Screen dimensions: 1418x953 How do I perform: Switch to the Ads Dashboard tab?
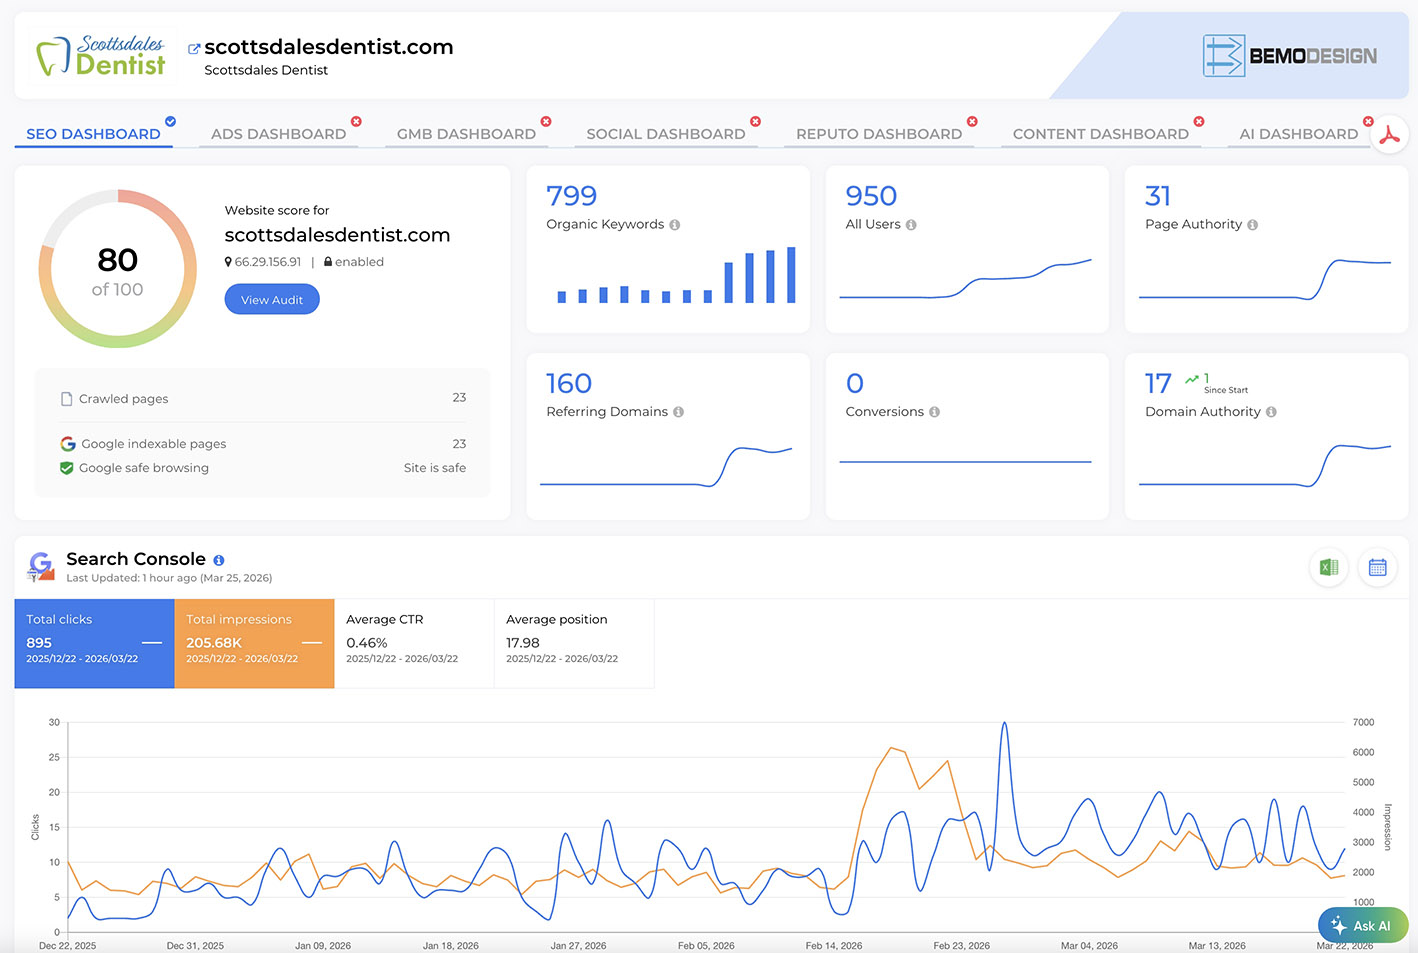point(279,133)
